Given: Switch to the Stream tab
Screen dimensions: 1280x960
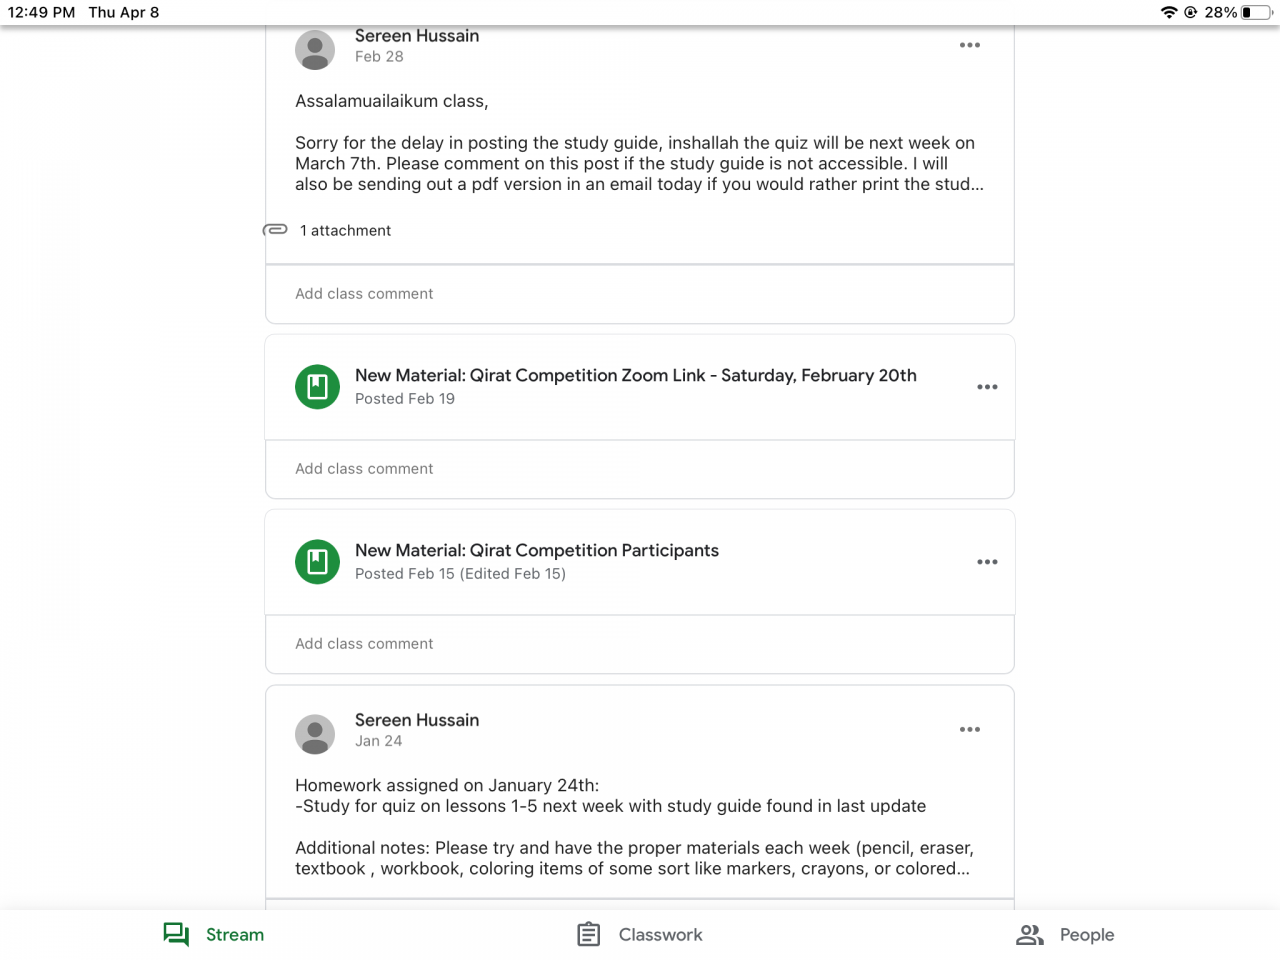Looking at the screenshot, I should 214,934.
